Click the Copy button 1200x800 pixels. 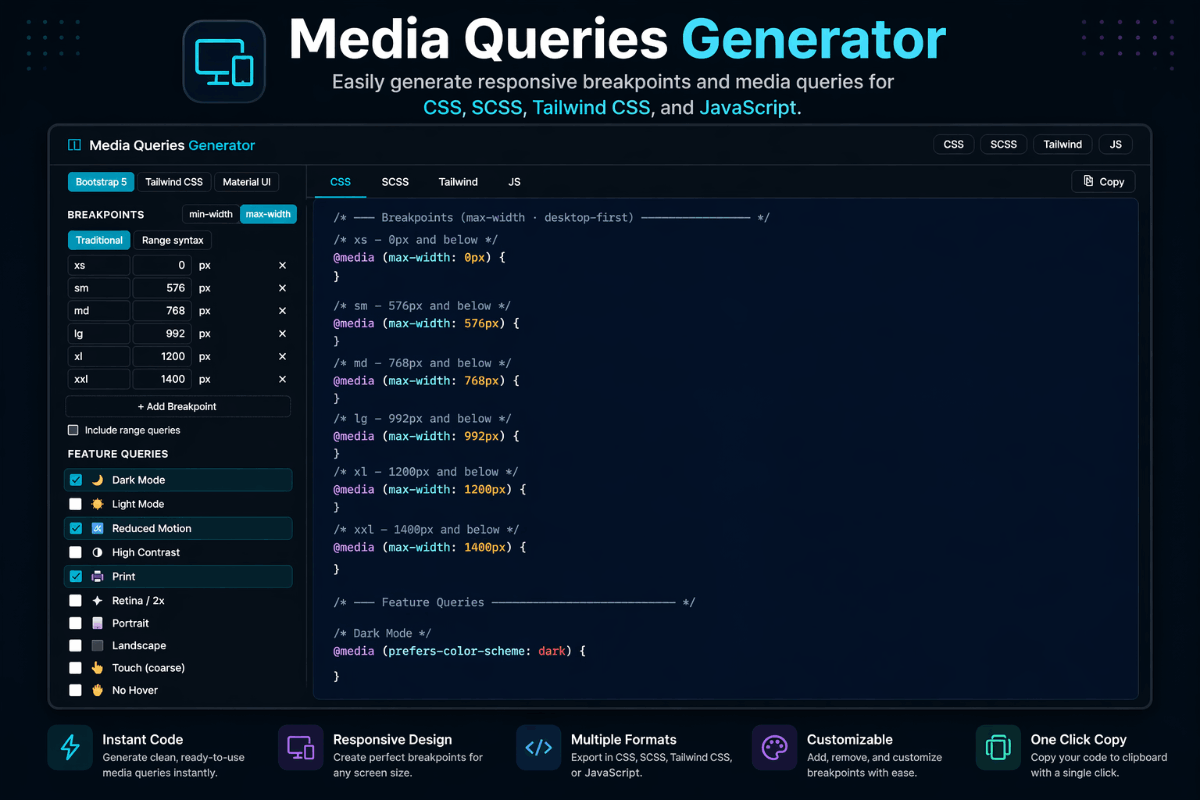tap(1103, 181)
